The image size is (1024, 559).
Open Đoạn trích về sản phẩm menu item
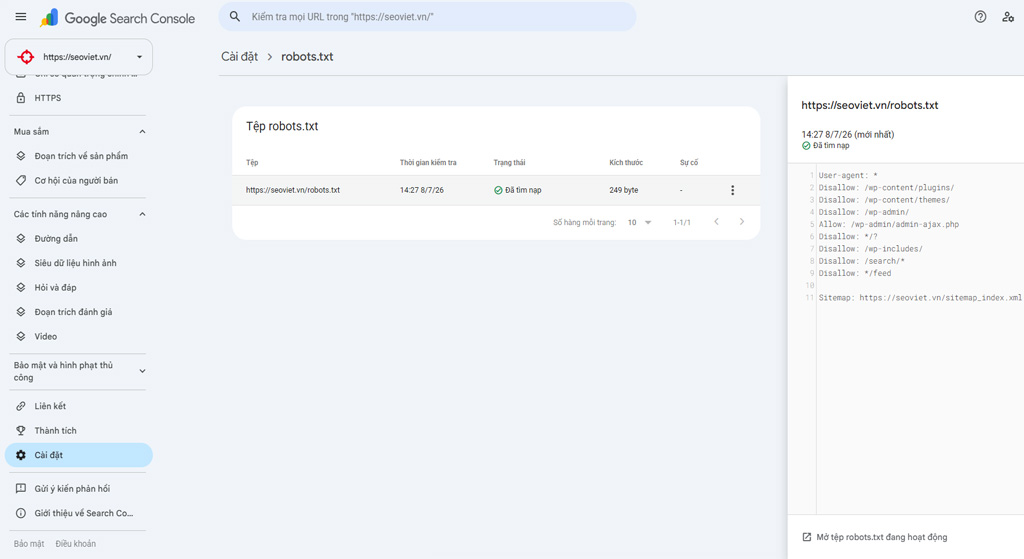click(x=78, y=156)
